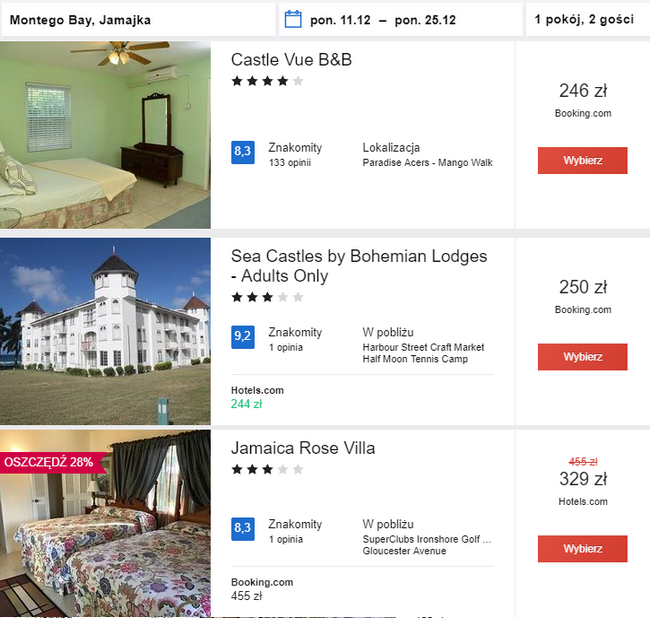
Task: Click the star rating of Castle Vue B&B
Action: (x=267, y=81)
